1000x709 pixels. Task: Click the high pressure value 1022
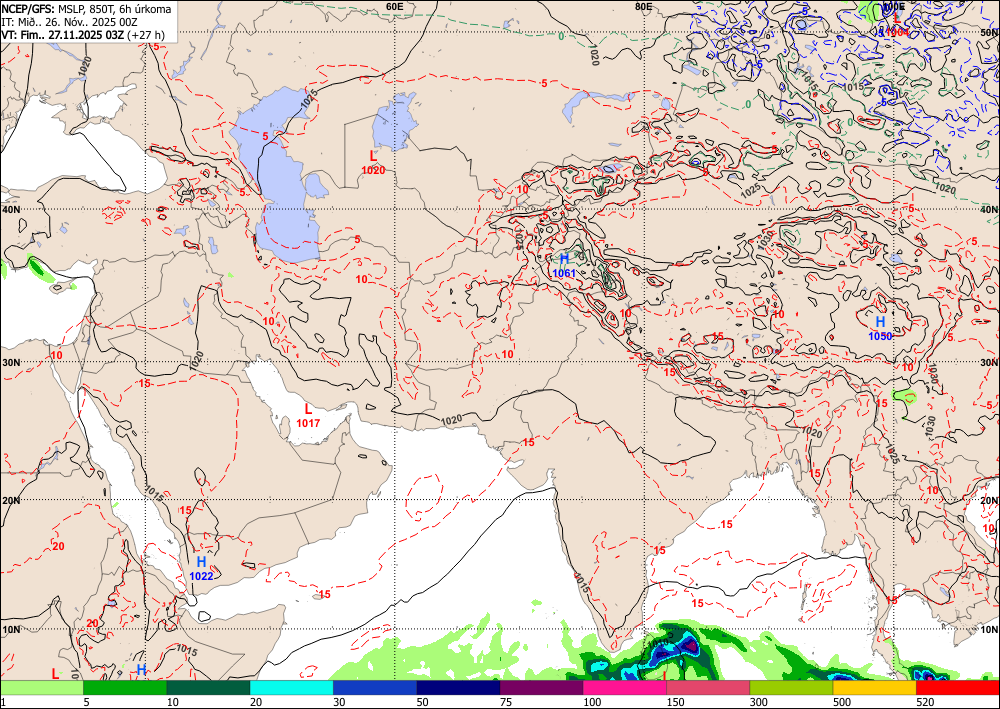point(202,576)
